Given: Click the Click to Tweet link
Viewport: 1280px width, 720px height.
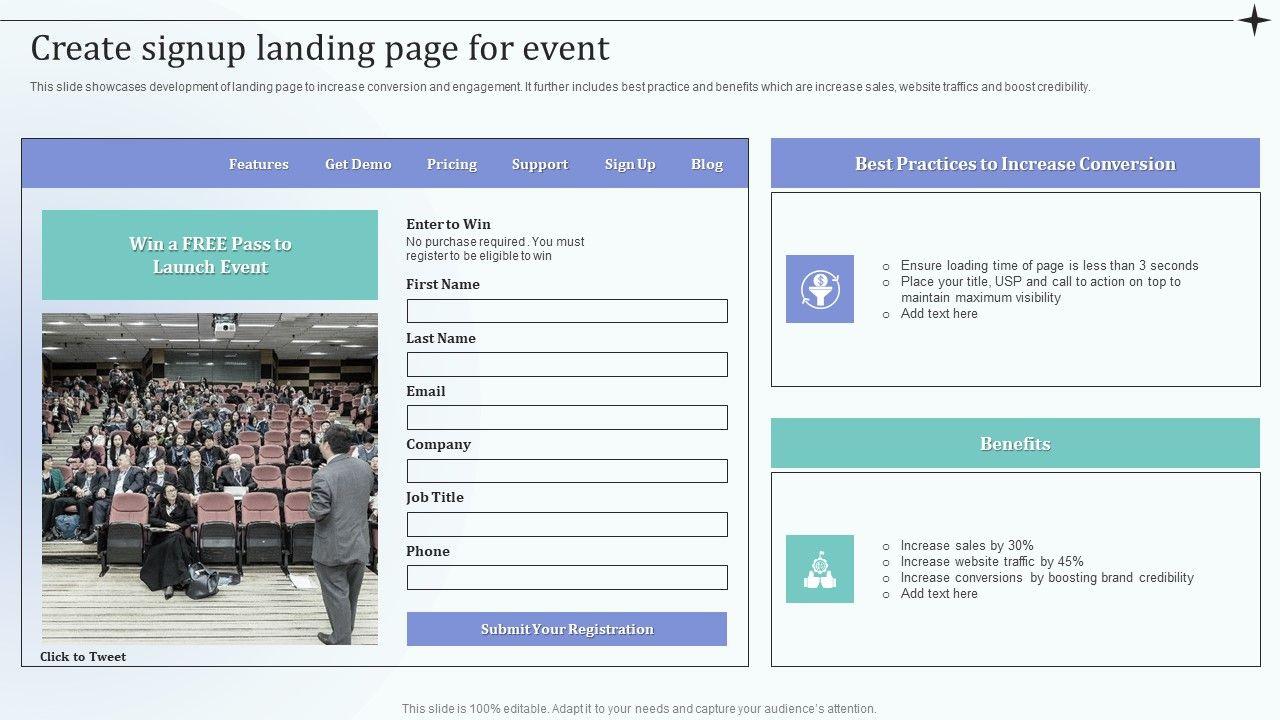Looking at the screenshot, I should (x=83, y=657).
